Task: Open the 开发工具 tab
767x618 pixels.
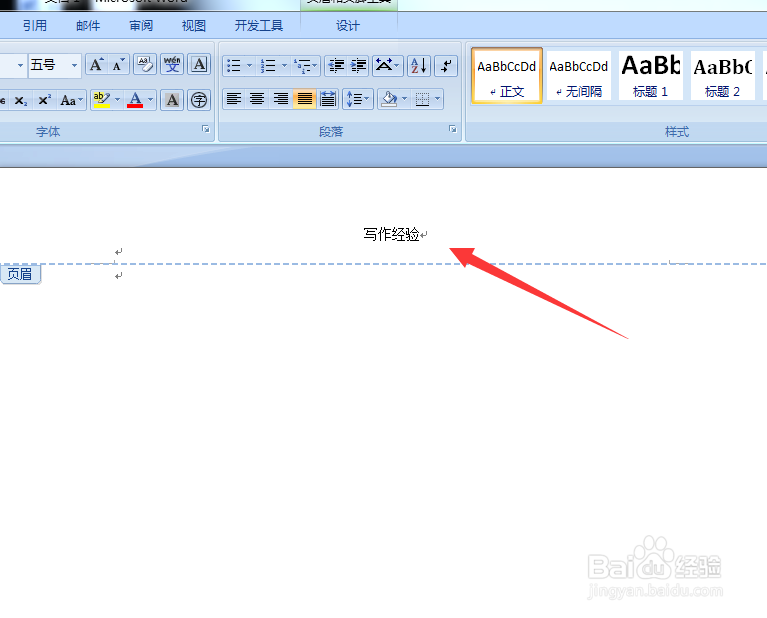Action: click(x=259, y=25)
